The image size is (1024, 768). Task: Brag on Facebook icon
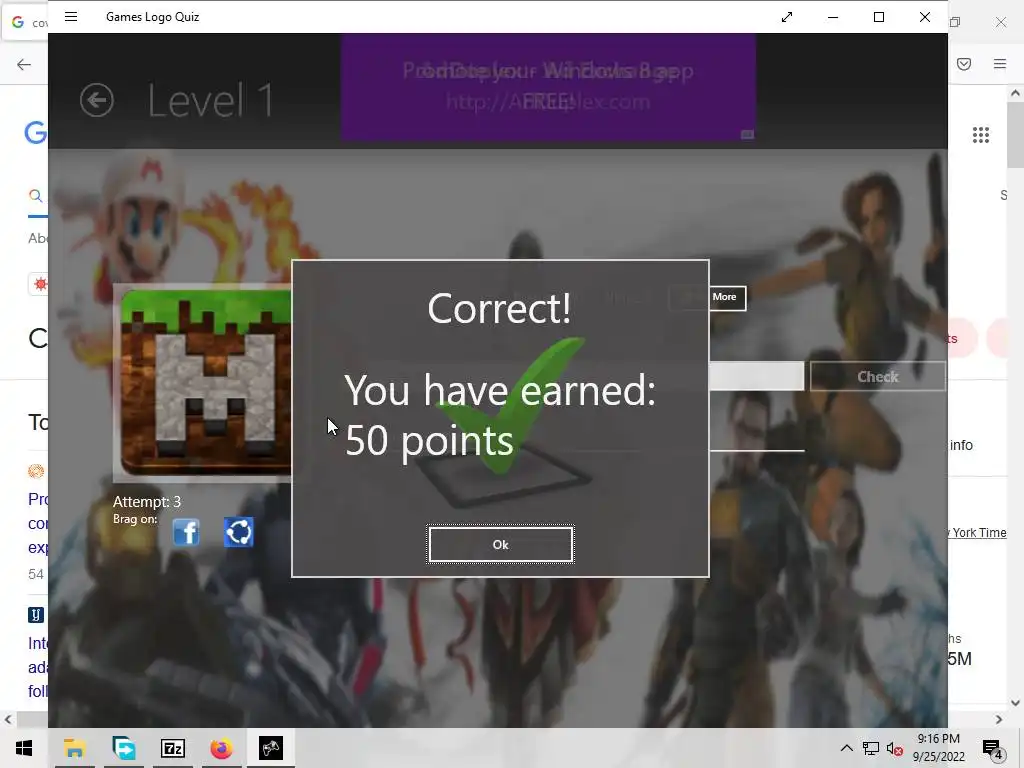(x=186, y=532)
